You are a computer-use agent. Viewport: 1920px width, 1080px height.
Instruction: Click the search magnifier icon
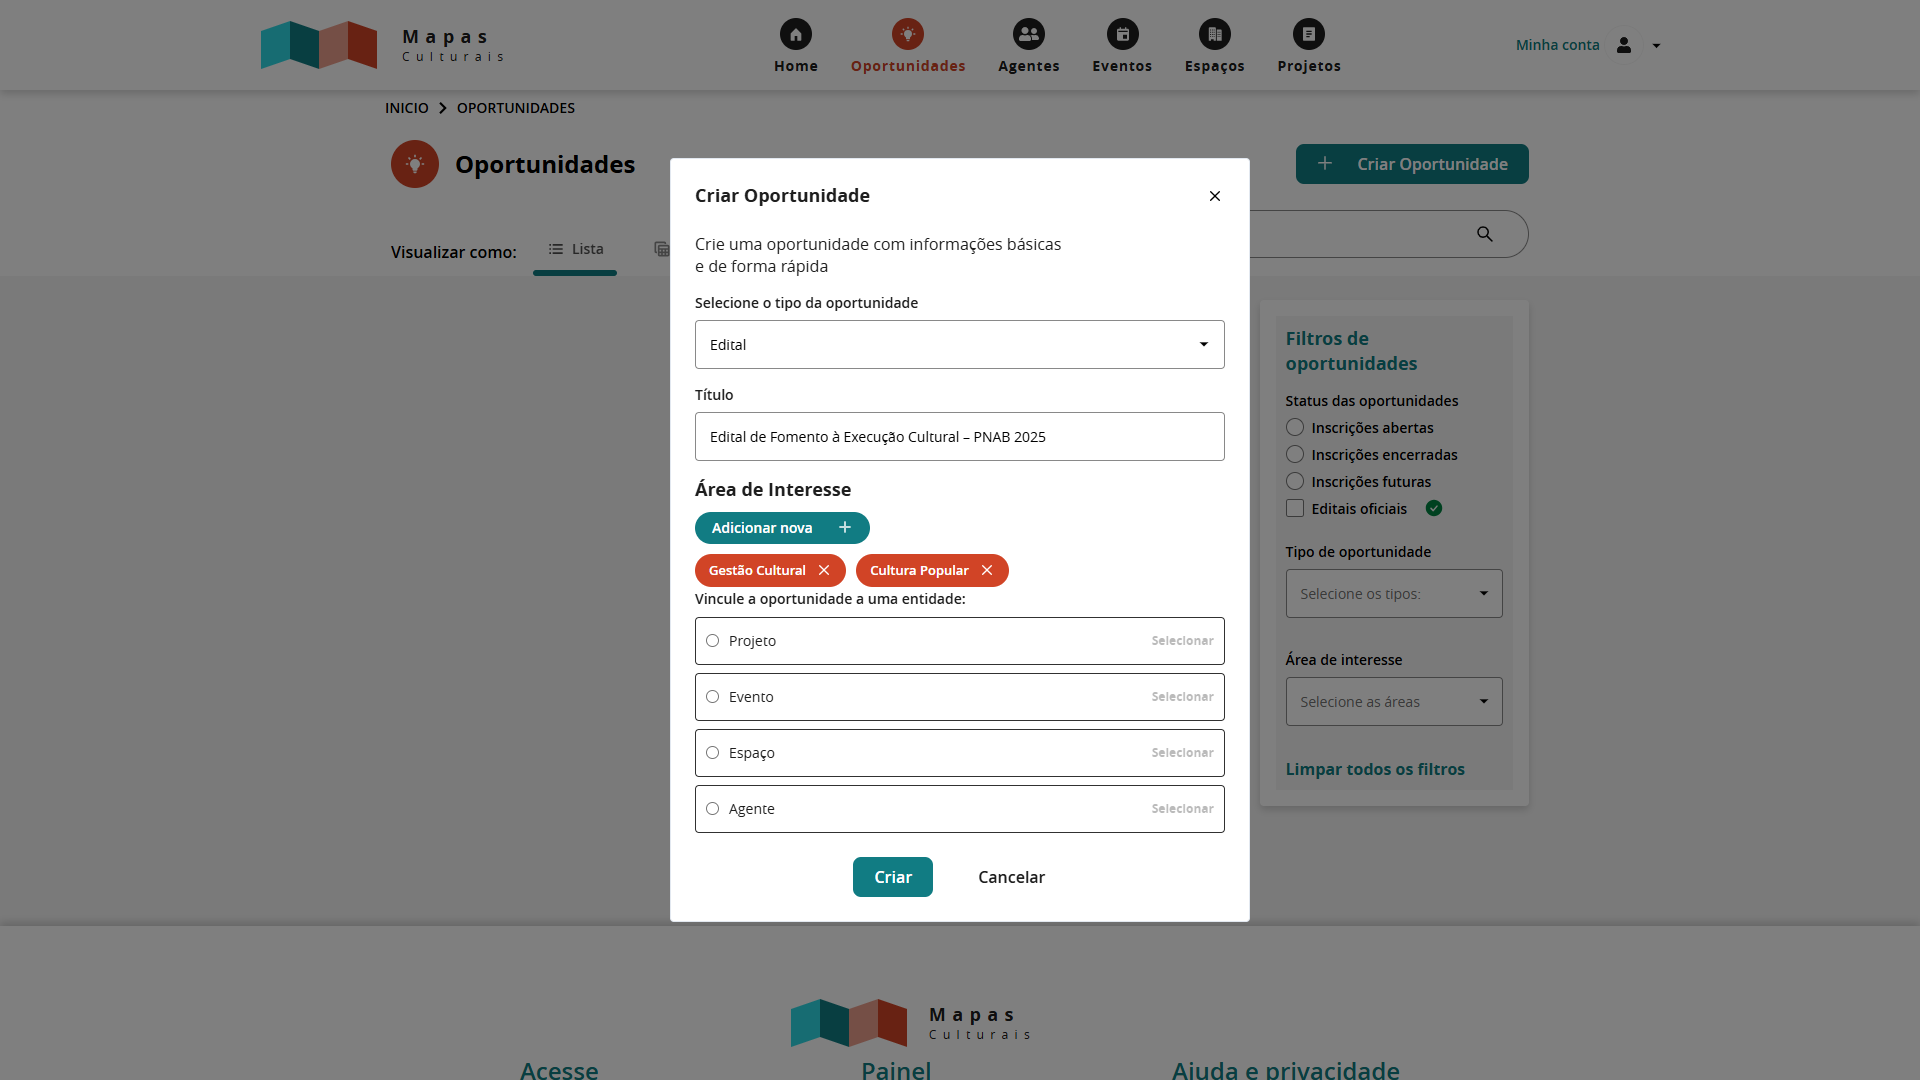pyautogui.click(x=1485, y=234)
